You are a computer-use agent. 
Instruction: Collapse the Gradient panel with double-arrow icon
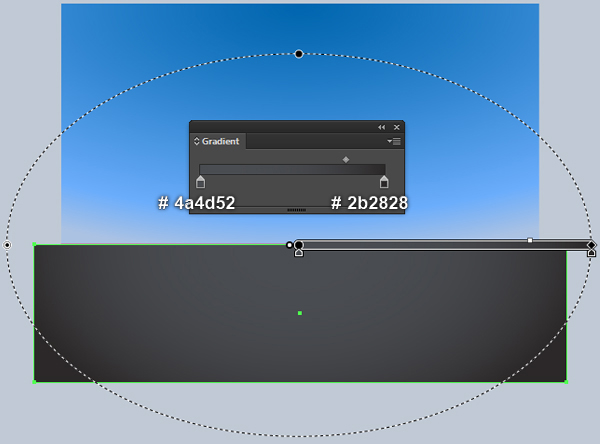(382, 127)
